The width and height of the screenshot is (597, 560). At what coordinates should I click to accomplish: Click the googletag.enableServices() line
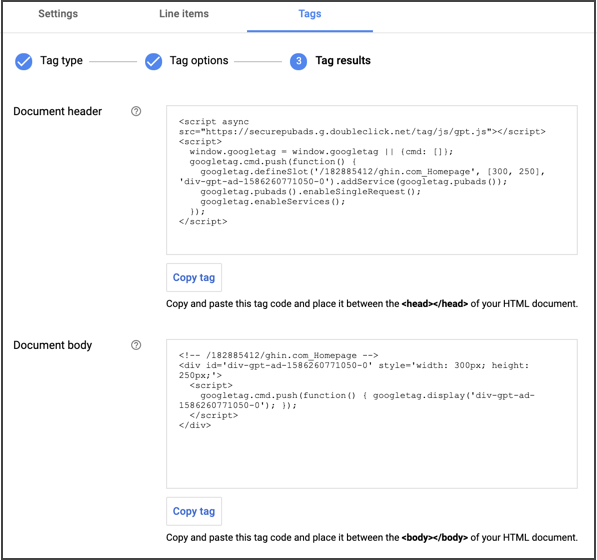click(273, 202)
